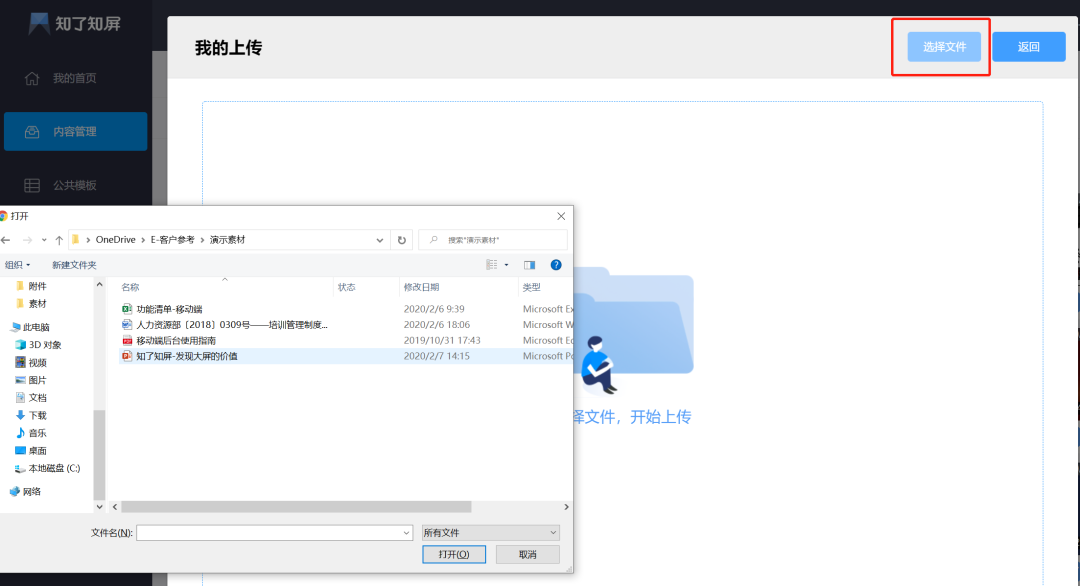Expand the address bar history dropdown
Viewport: 1080px width, 586px height.
[x=380, y=240]
